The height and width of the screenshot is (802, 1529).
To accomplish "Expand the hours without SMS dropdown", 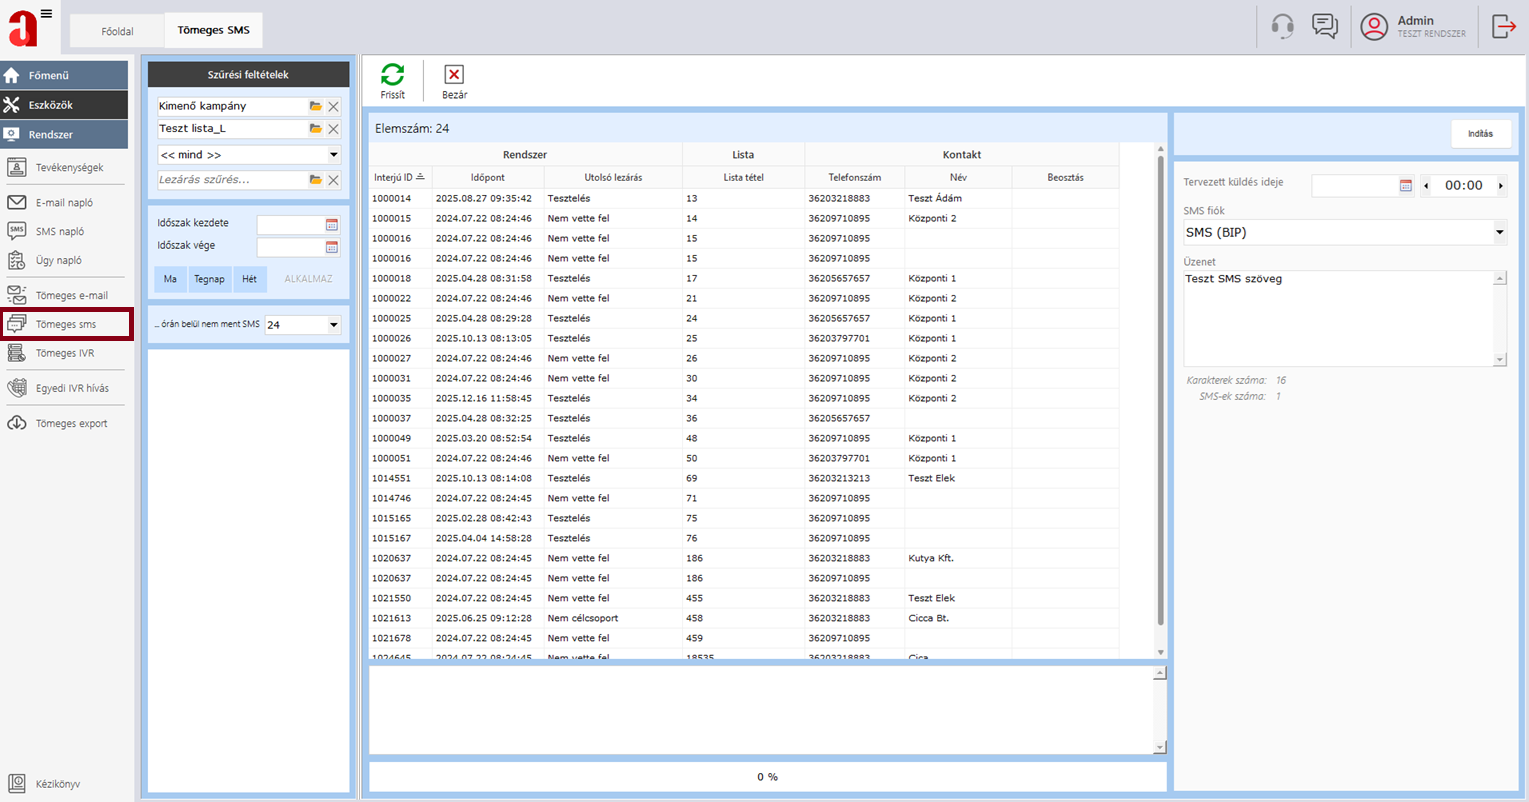I will (x=333, y=325).
